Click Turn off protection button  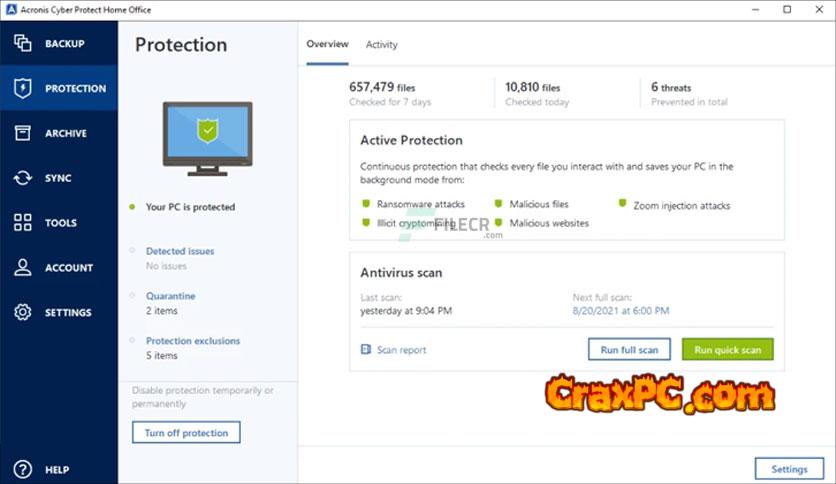(x=186, y=432)
